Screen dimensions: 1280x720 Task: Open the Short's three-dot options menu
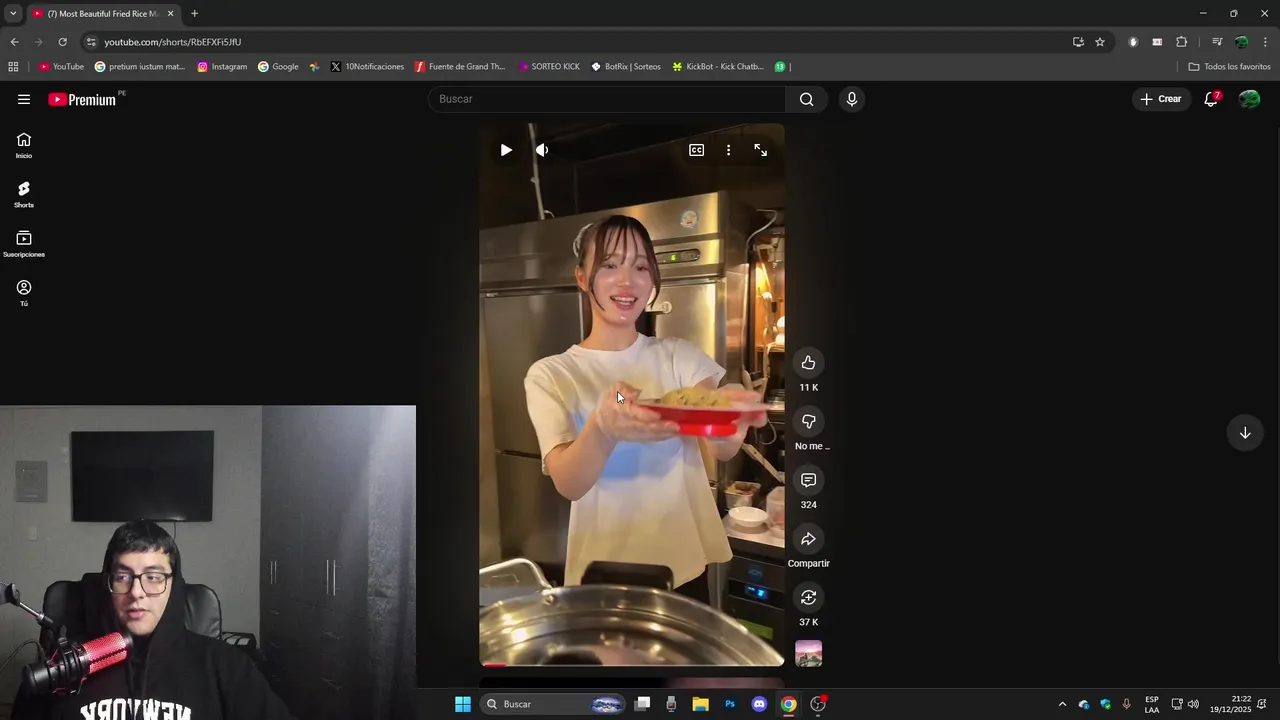point(728,150)
